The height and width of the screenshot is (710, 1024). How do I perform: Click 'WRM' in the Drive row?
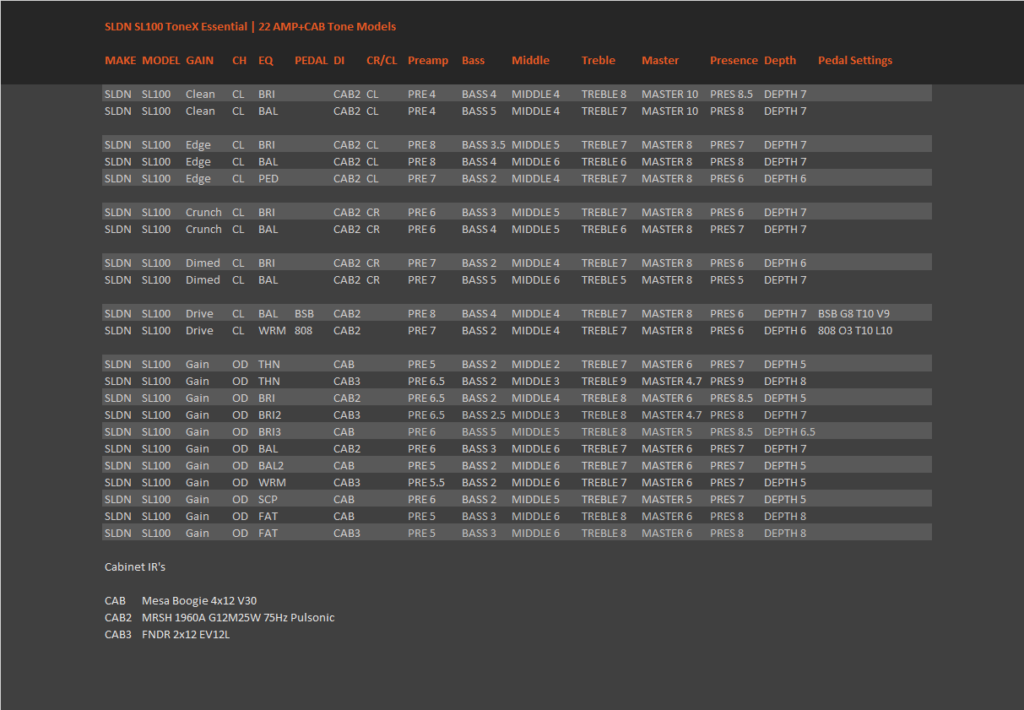[x=272, y=331]
